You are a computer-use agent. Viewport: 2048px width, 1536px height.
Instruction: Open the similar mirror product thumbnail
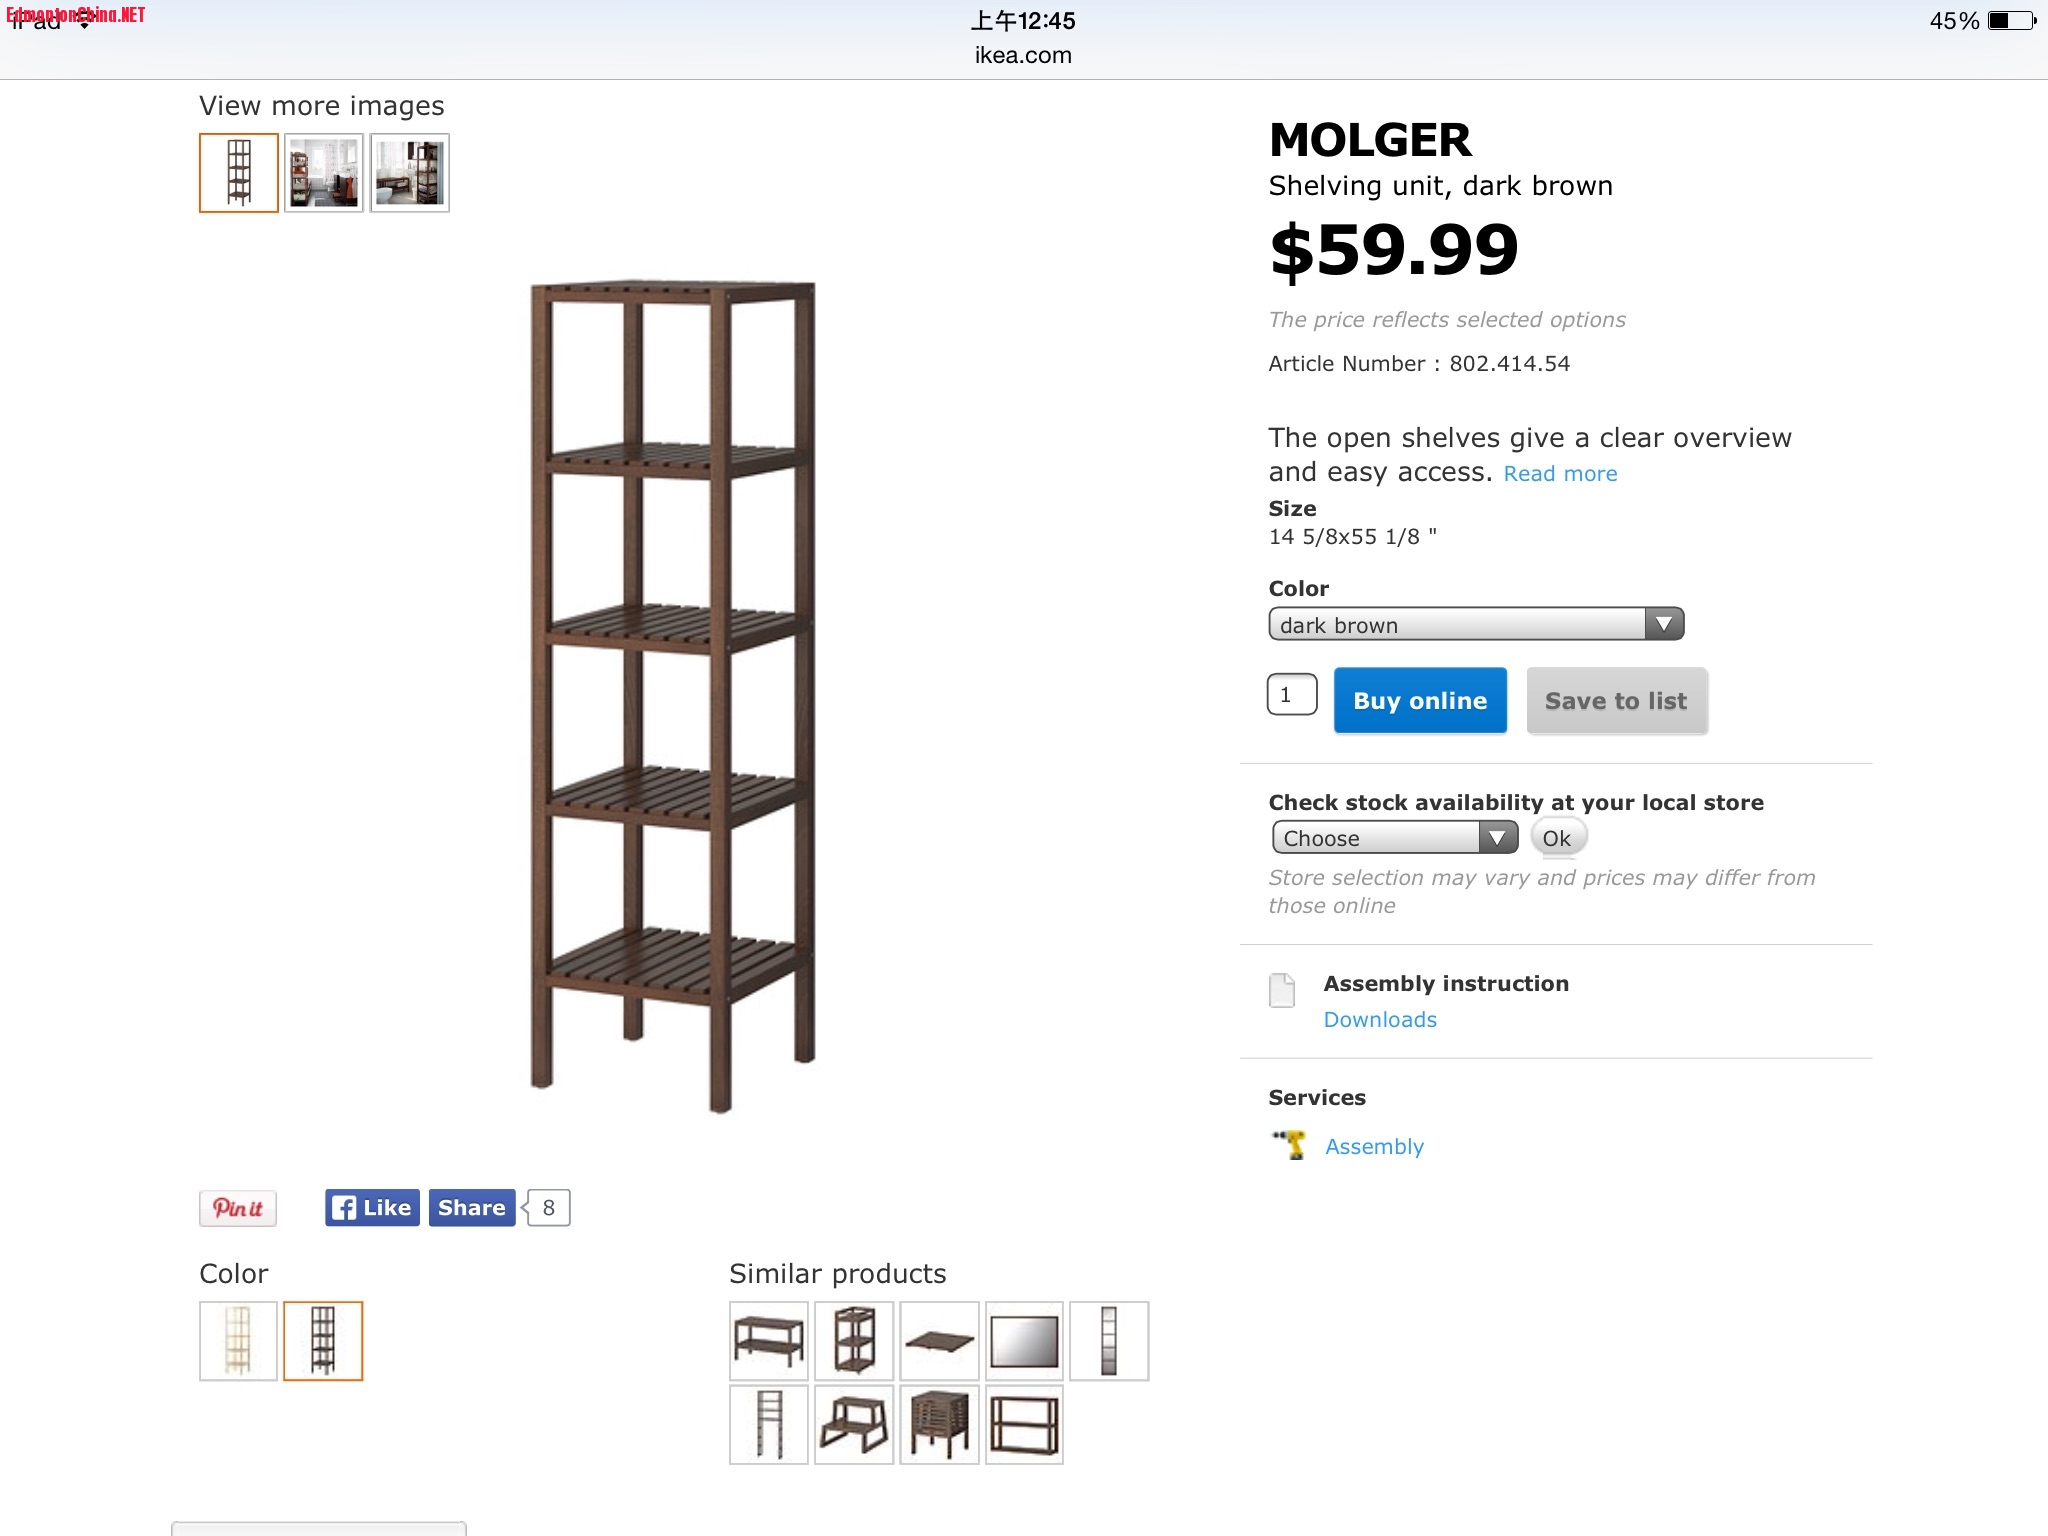coord(1024,1341)
